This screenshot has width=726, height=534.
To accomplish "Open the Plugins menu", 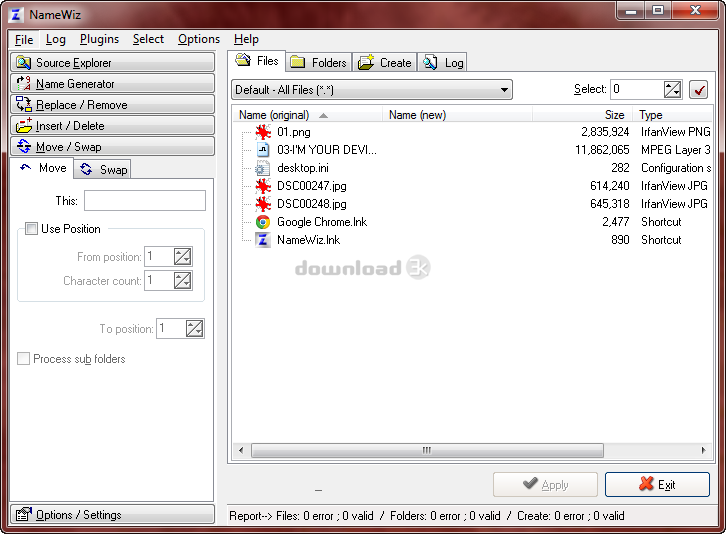I will pyautogui.click(x=99, y=39).
